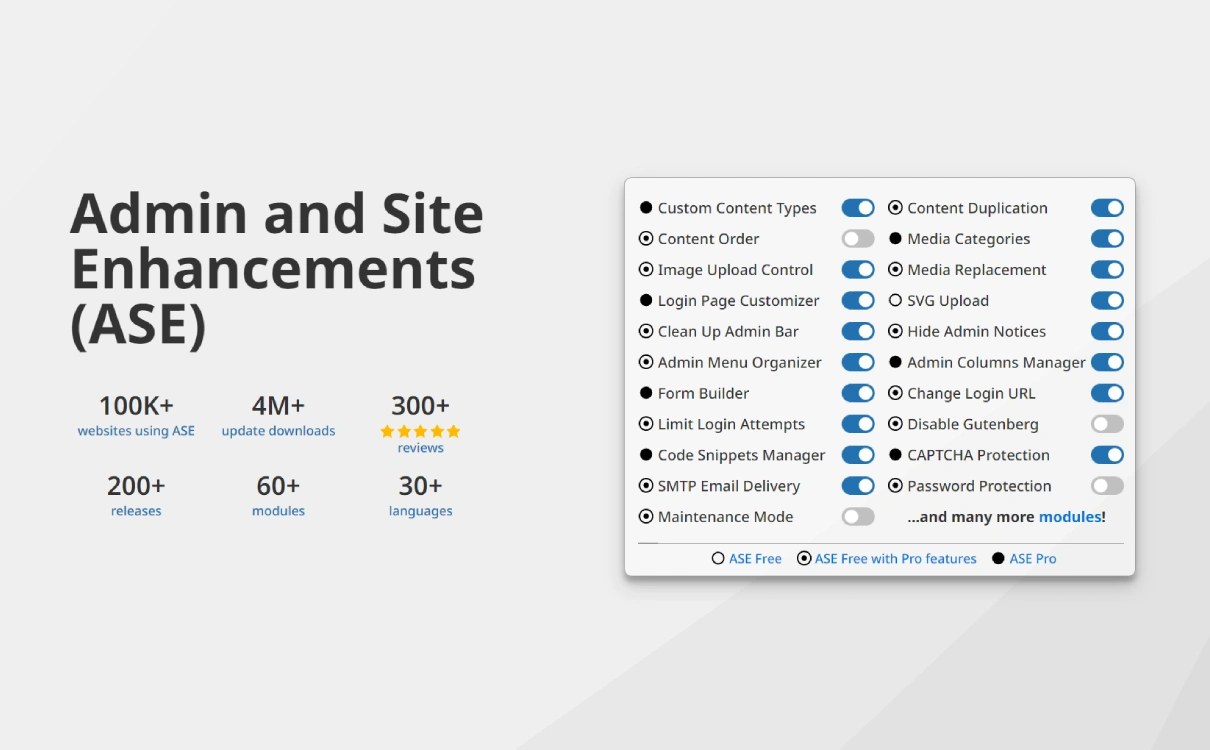This screenshot has height=750, width=1210.
Task: Click the 'reviews' link under stars
Action: coord(420,448)
